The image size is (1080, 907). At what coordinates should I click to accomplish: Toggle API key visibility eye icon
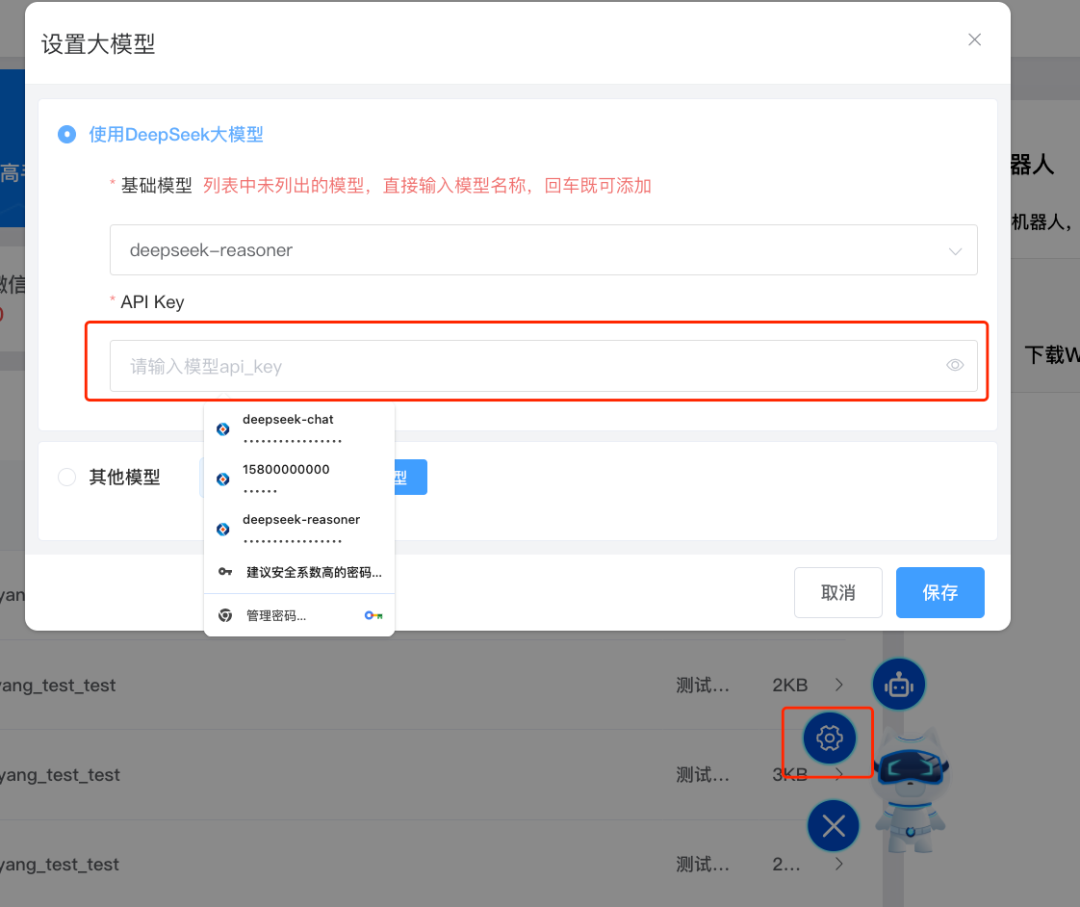pos(955,365)
